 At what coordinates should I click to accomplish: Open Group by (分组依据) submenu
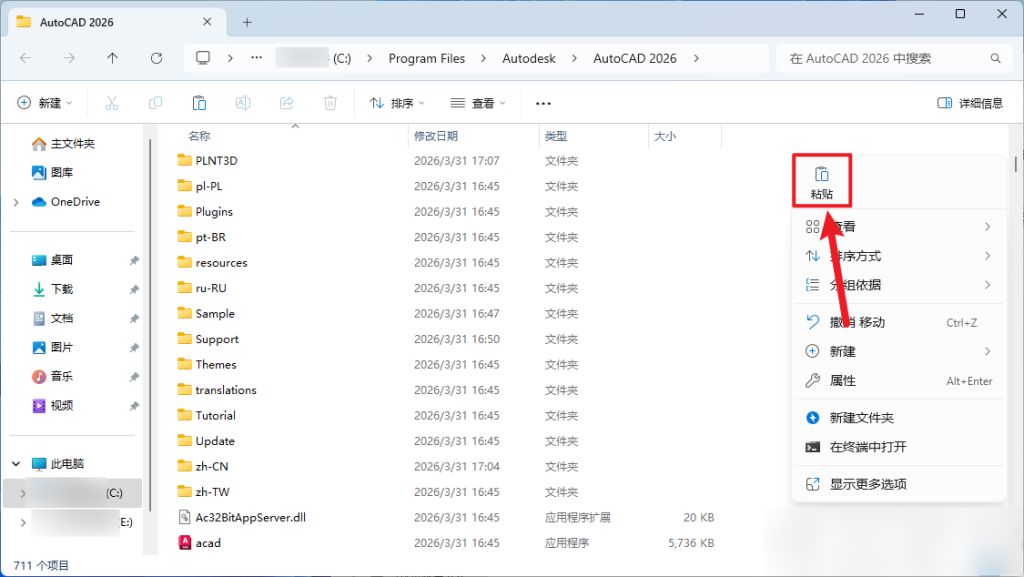899,285
